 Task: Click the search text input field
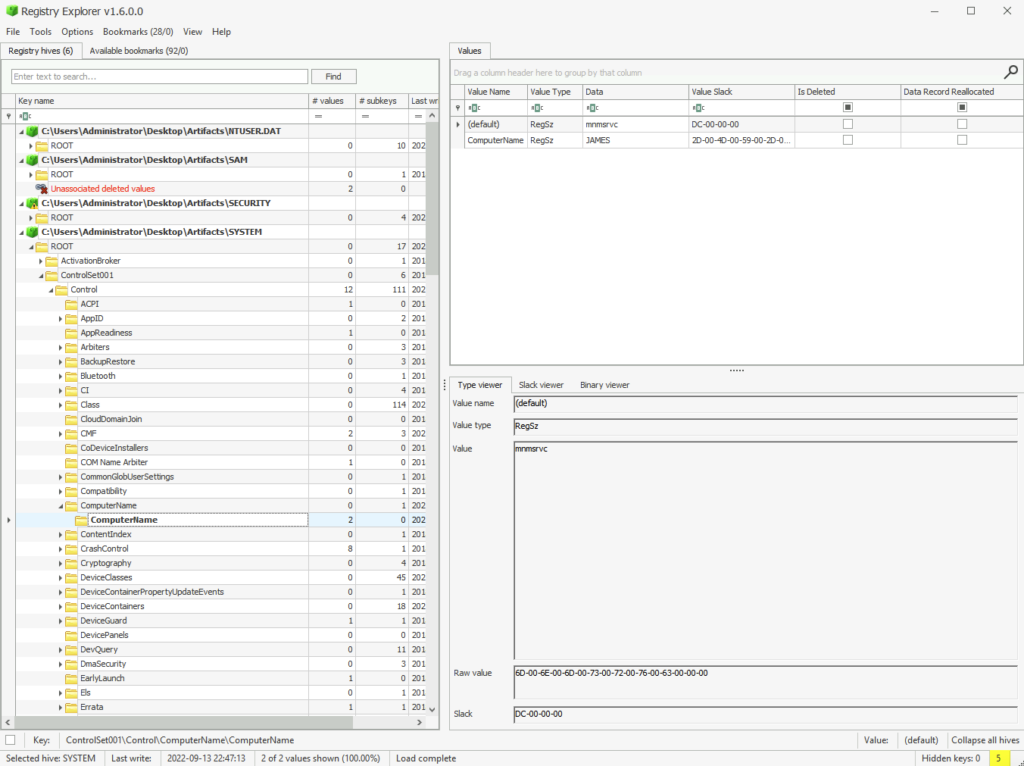159,76
